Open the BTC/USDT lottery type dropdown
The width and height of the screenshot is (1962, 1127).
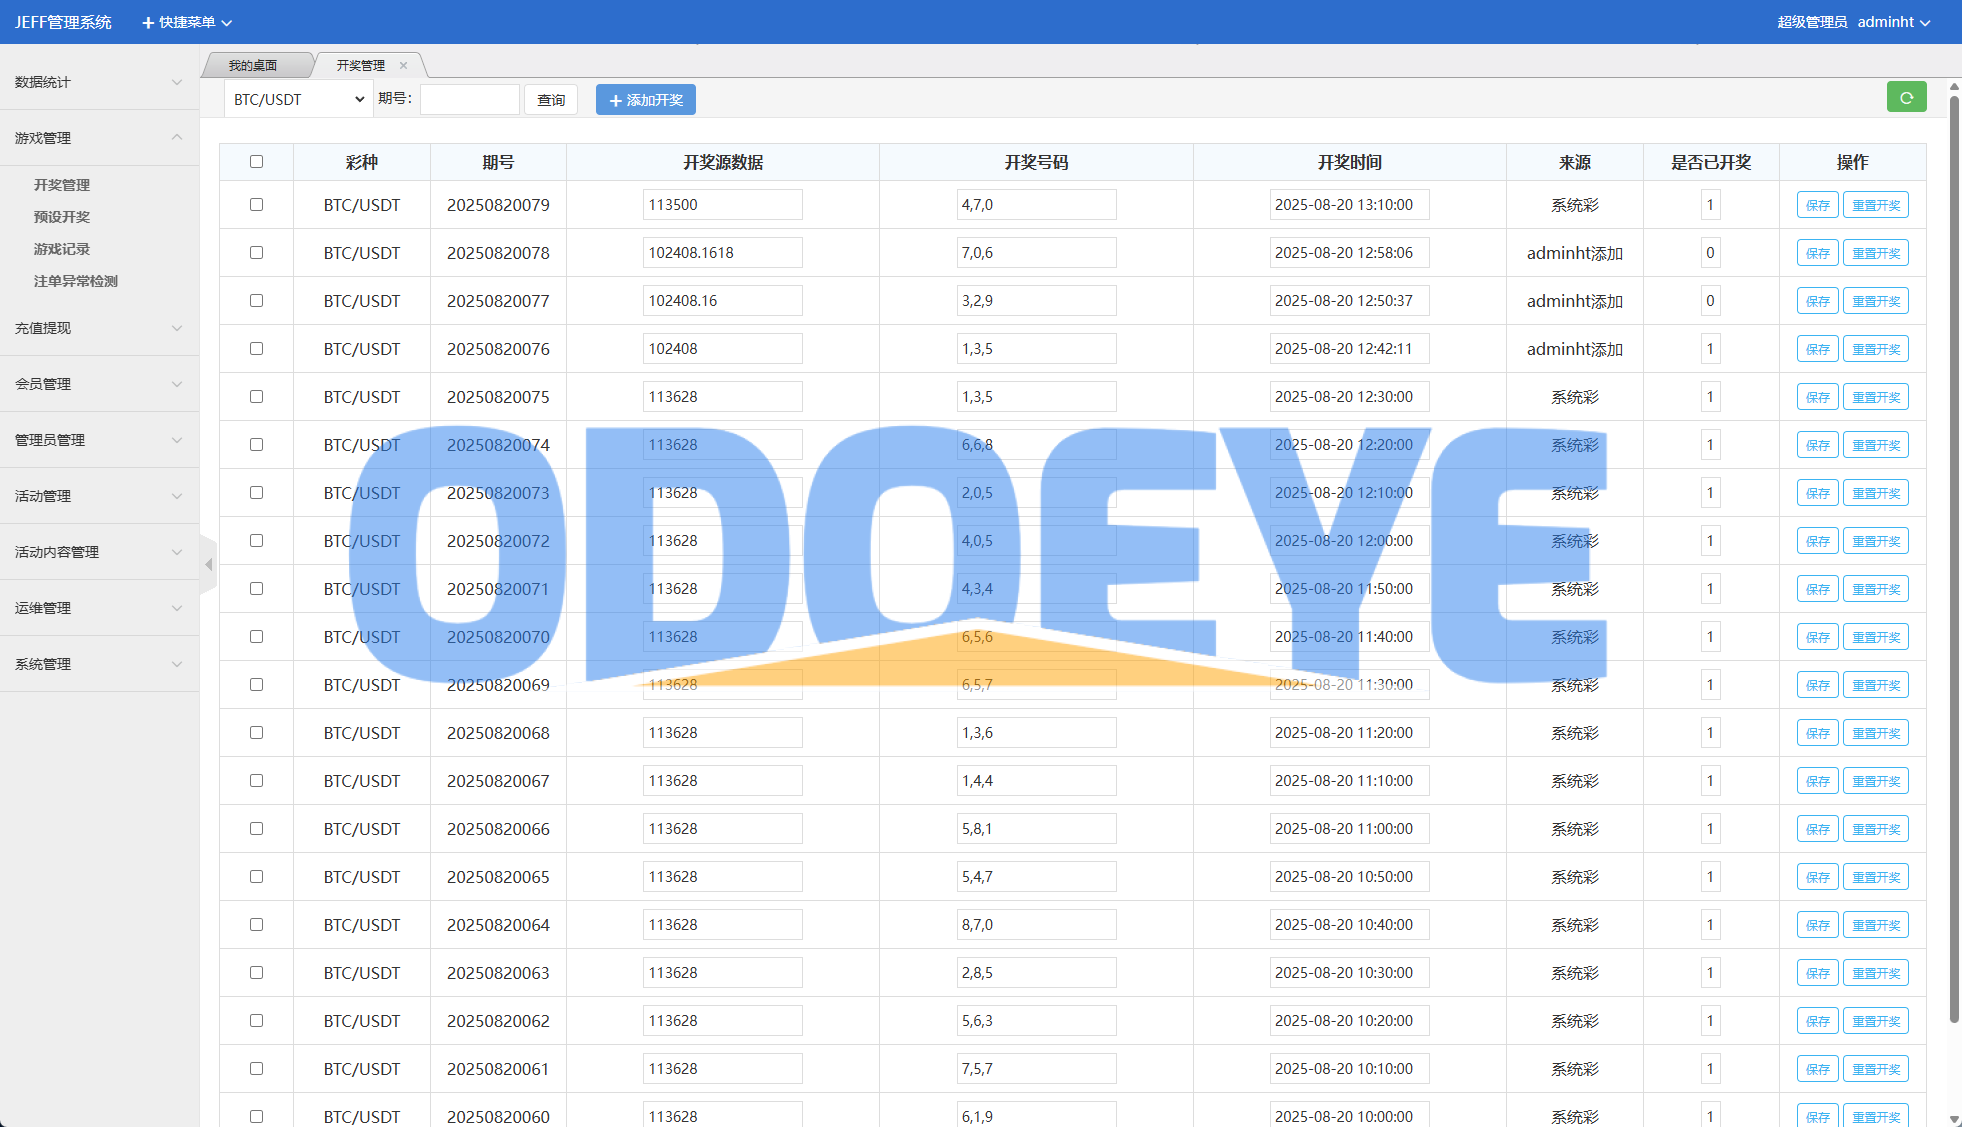point(298,100)
